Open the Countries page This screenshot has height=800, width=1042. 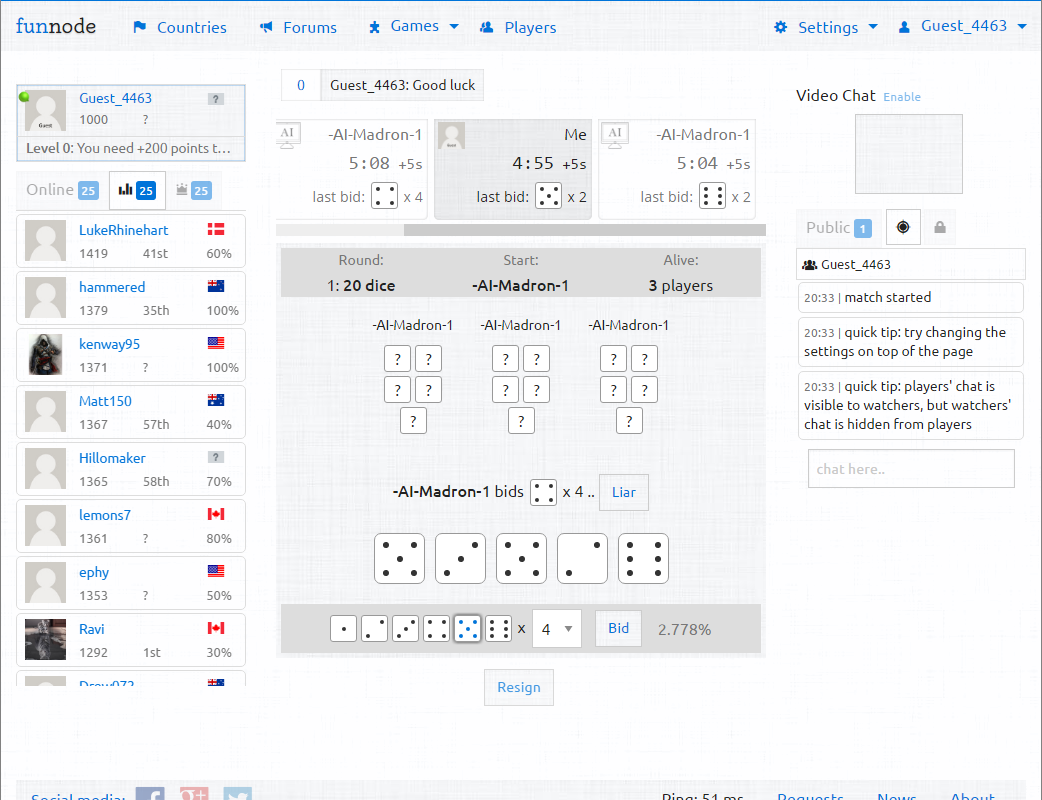tap(191, 27)
